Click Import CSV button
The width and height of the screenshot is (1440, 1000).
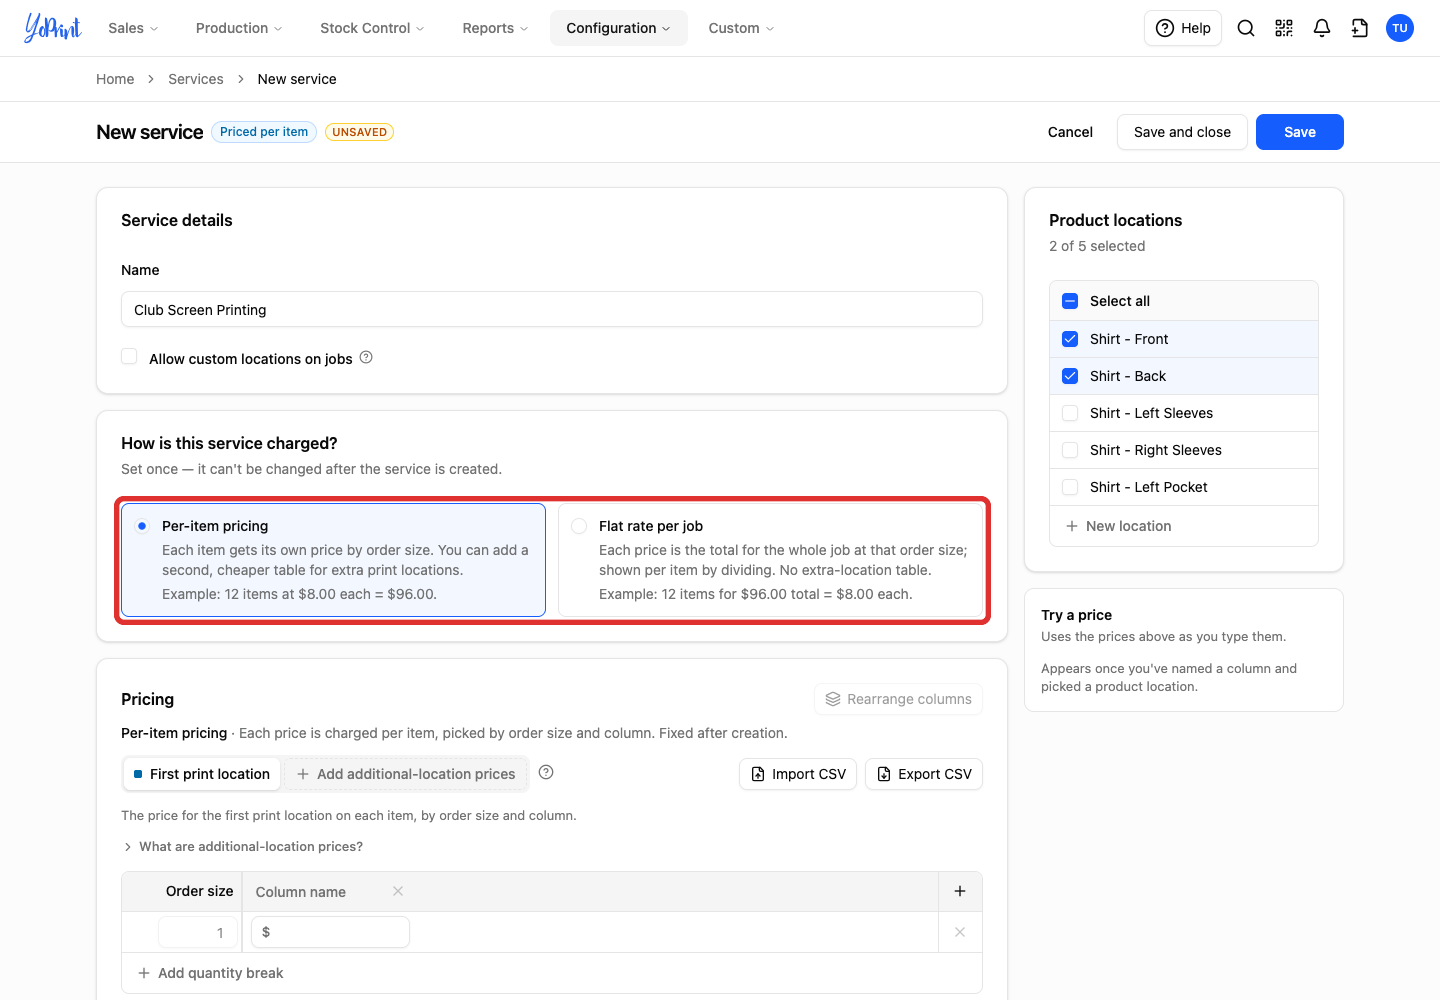click(x=798, y=774)
